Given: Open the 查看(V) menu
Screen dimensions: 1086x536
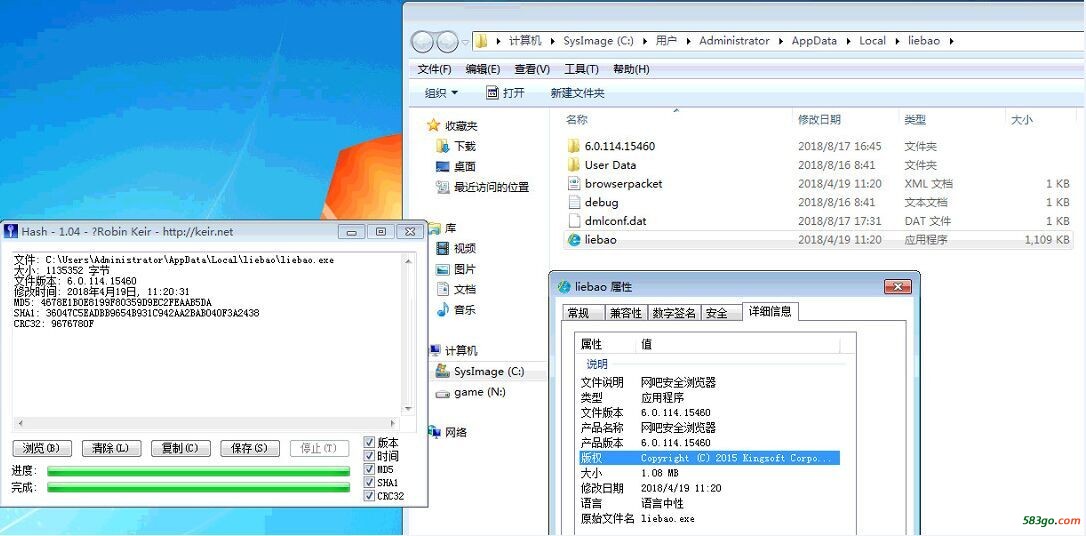Looking at the screenshot, I should point(532,69).
